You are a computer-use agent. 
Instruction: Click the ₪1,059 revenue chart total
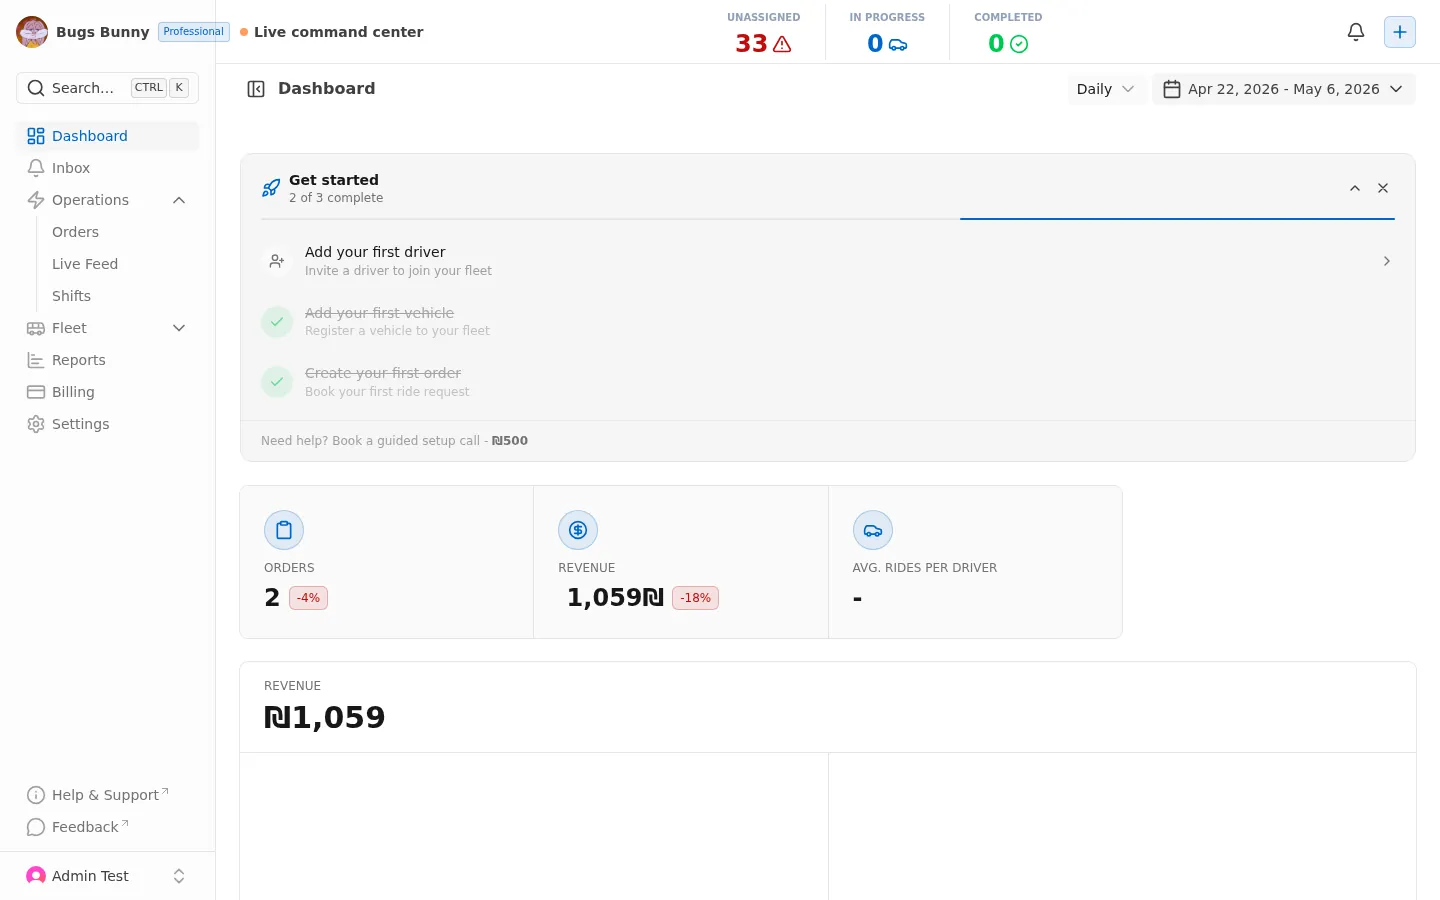tap(324, 717)
